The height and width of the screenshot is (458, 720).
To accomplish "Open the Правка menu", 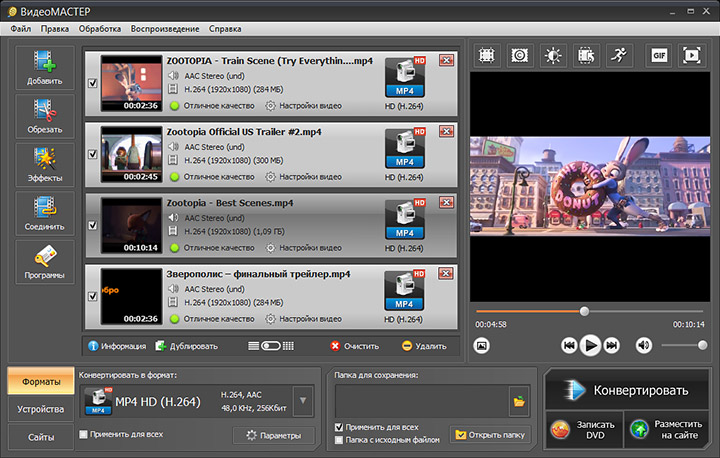I will click(55, 29).
